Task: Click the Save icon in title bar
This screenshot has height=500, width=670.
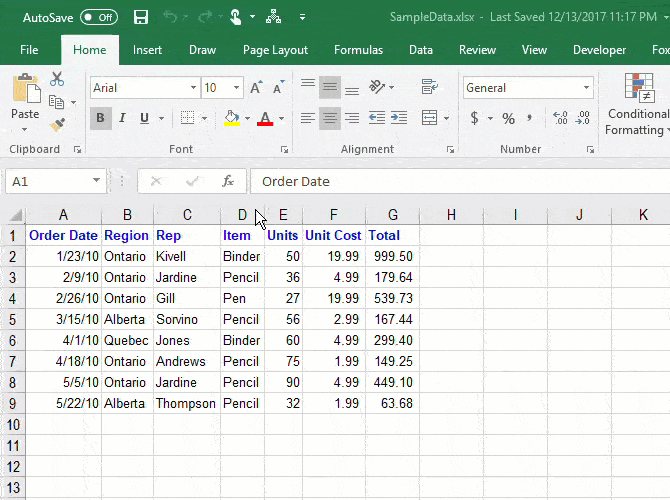Action: (x=141, y=17)
